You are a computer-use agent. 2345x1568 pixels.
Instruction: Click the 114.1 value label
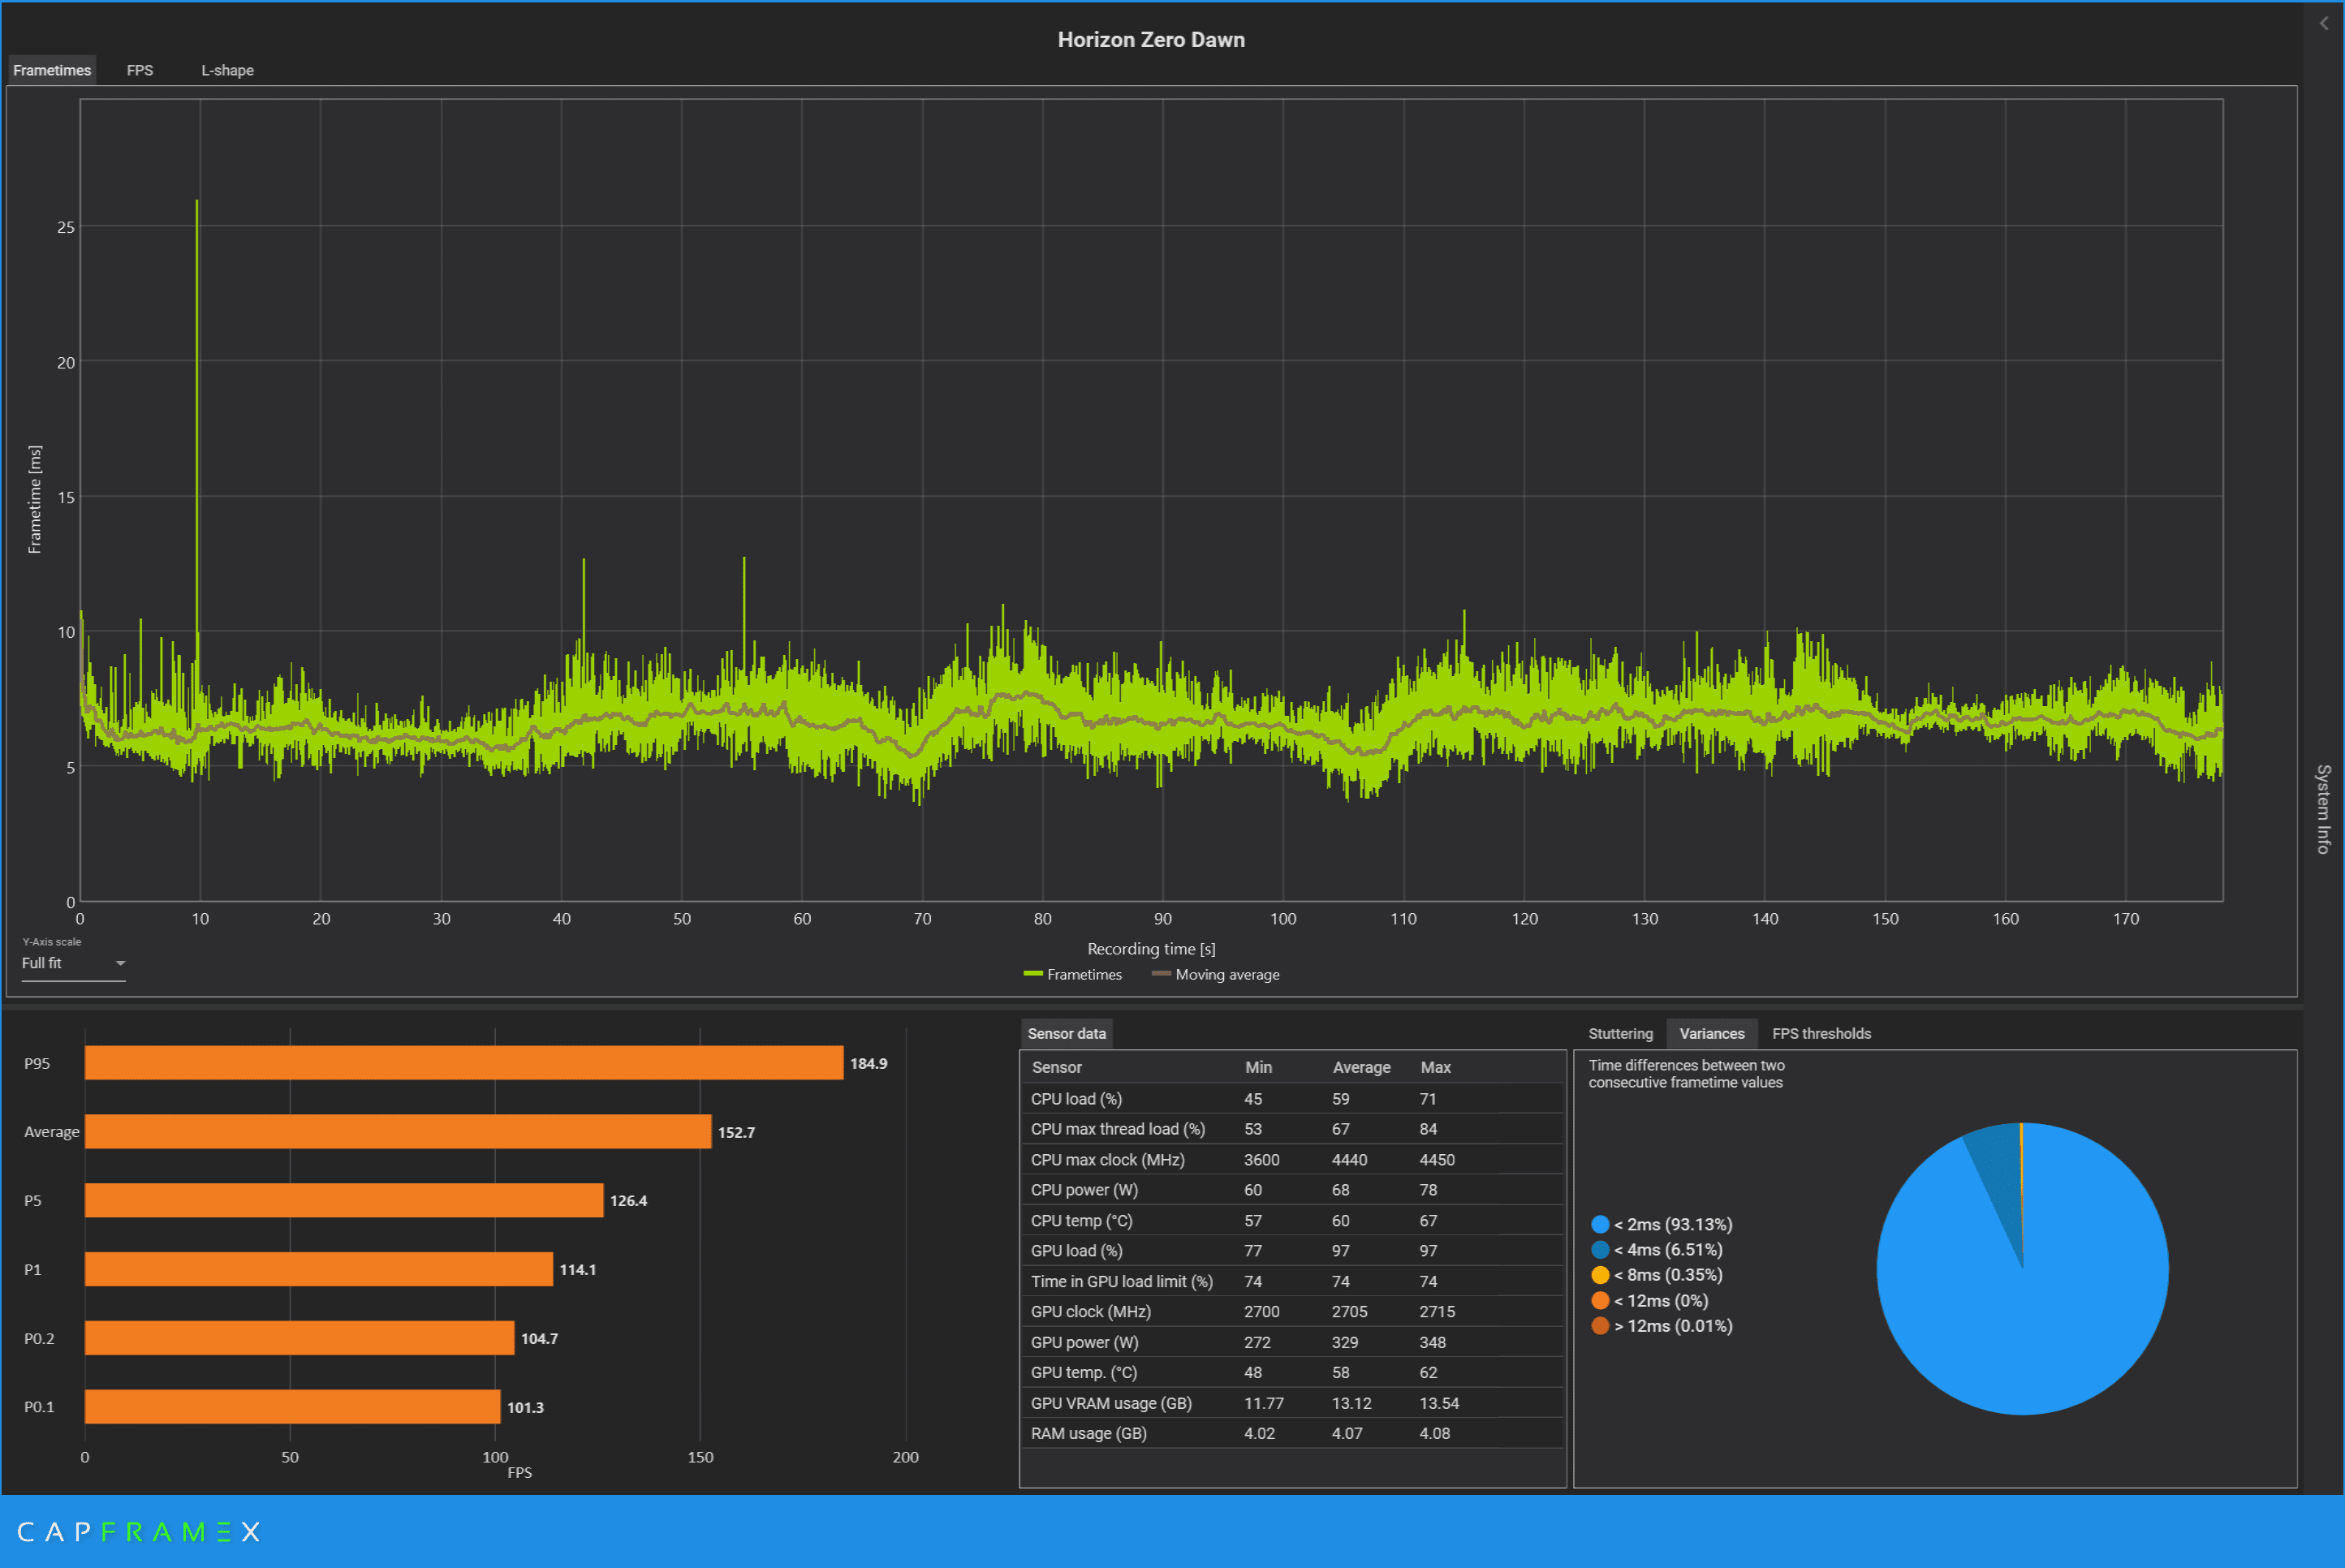577,1269
